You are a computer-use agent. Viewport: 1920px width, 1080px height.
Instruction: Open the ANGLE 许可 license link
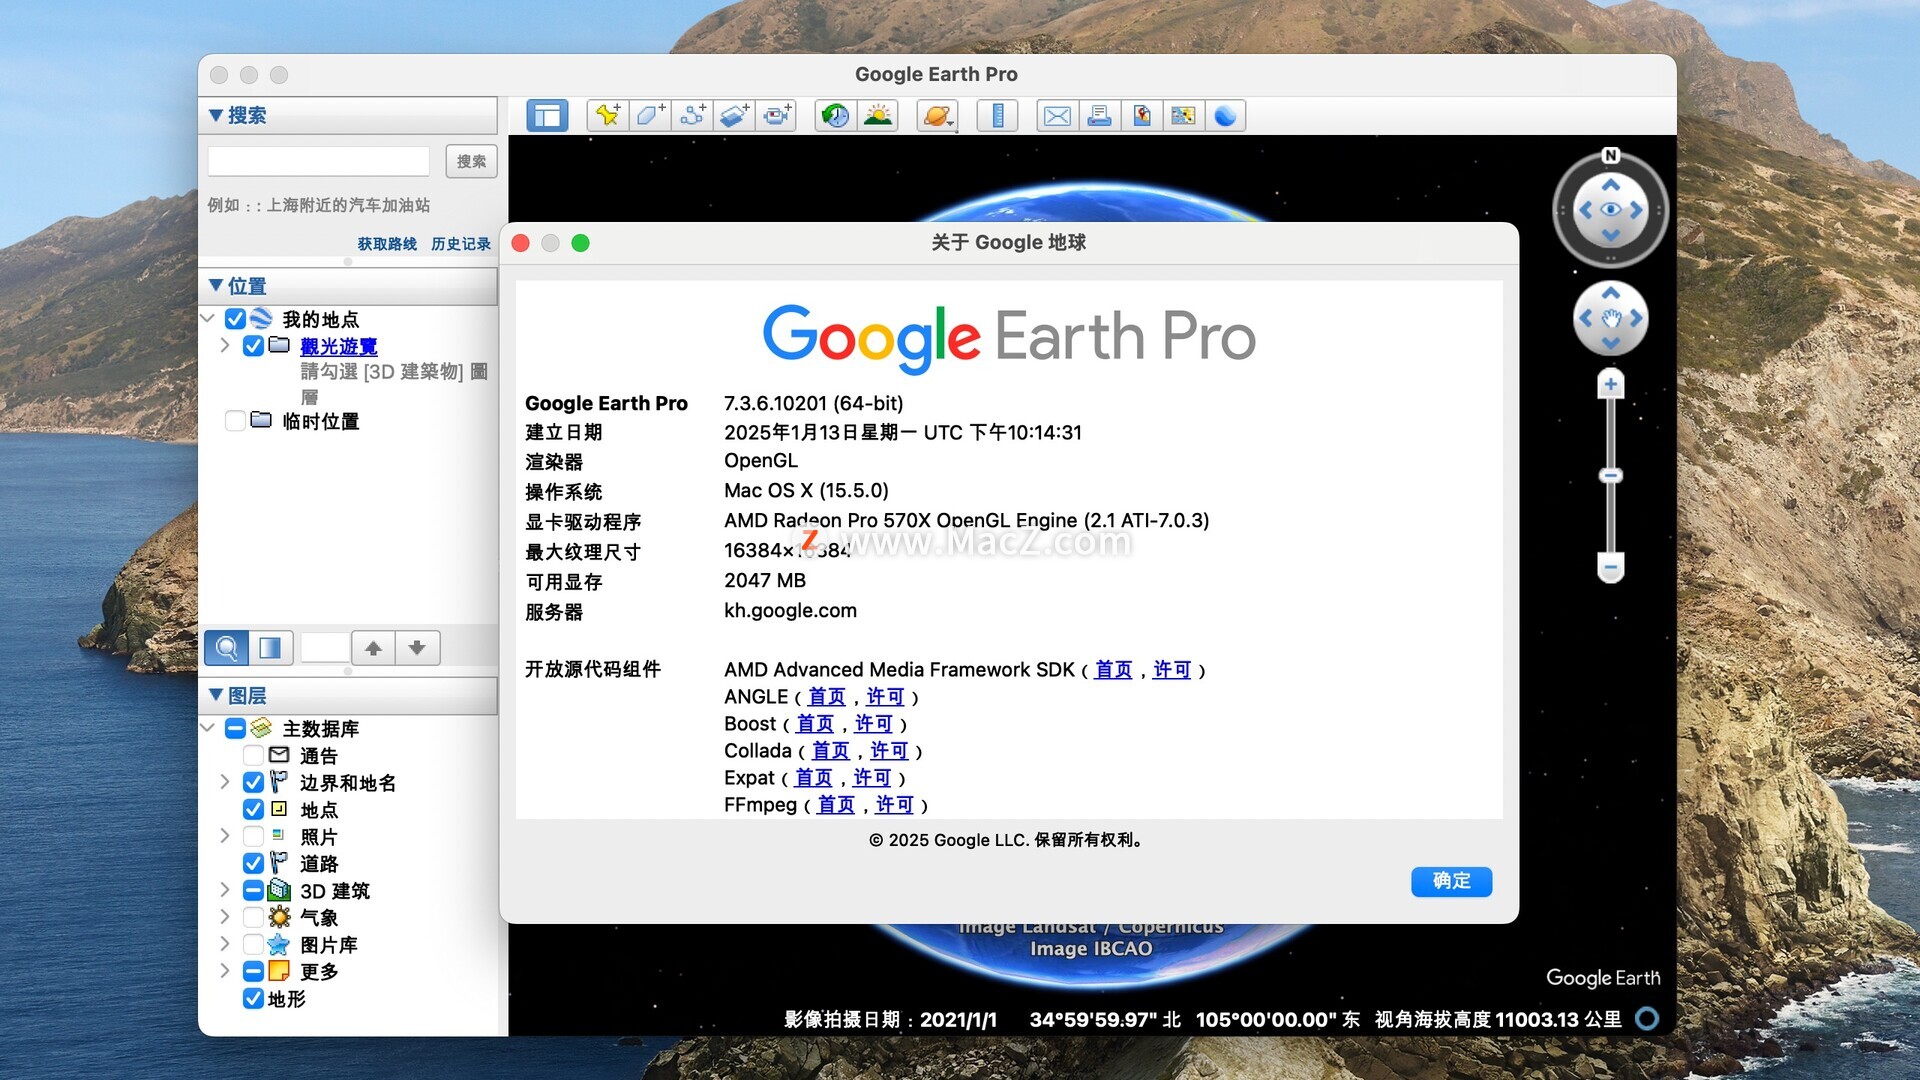pos(885,697)
